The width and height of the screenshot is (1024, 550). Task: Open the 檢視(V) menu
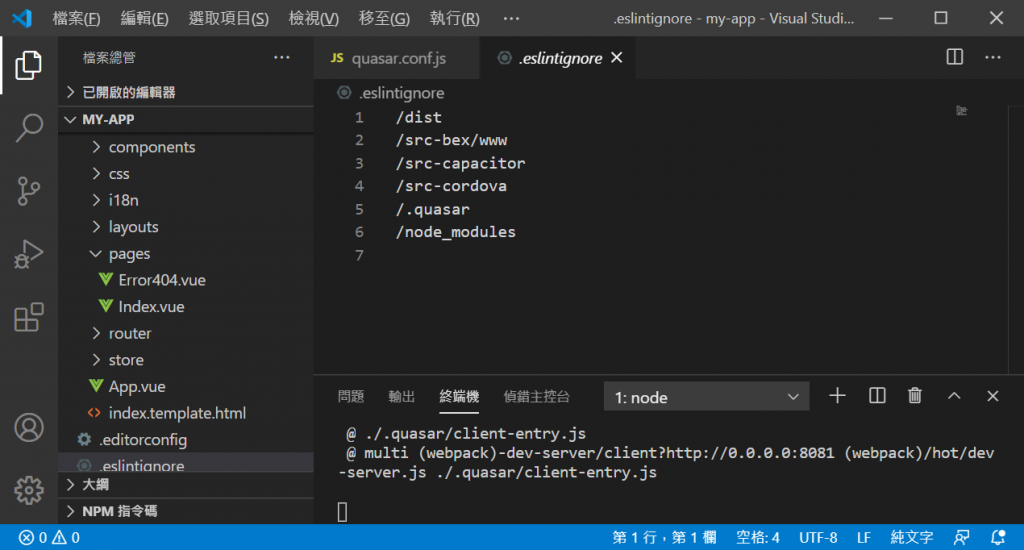[x=313, y=18]
